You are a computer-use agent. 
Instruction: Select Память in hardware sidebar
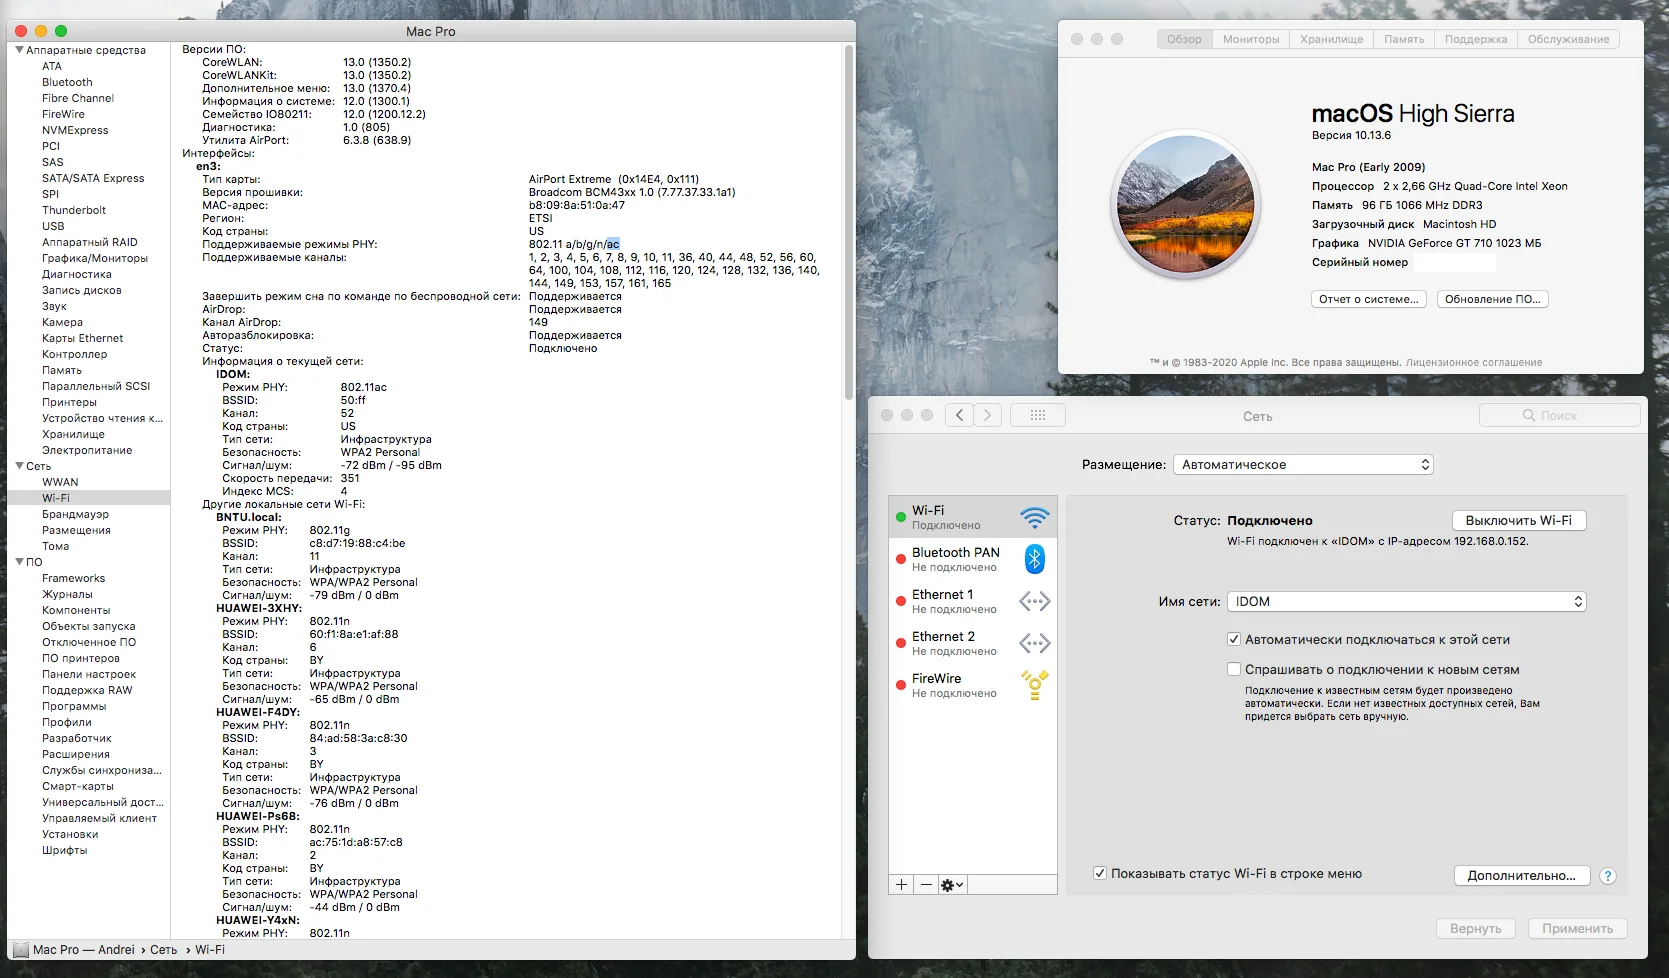tap(62, 370)
